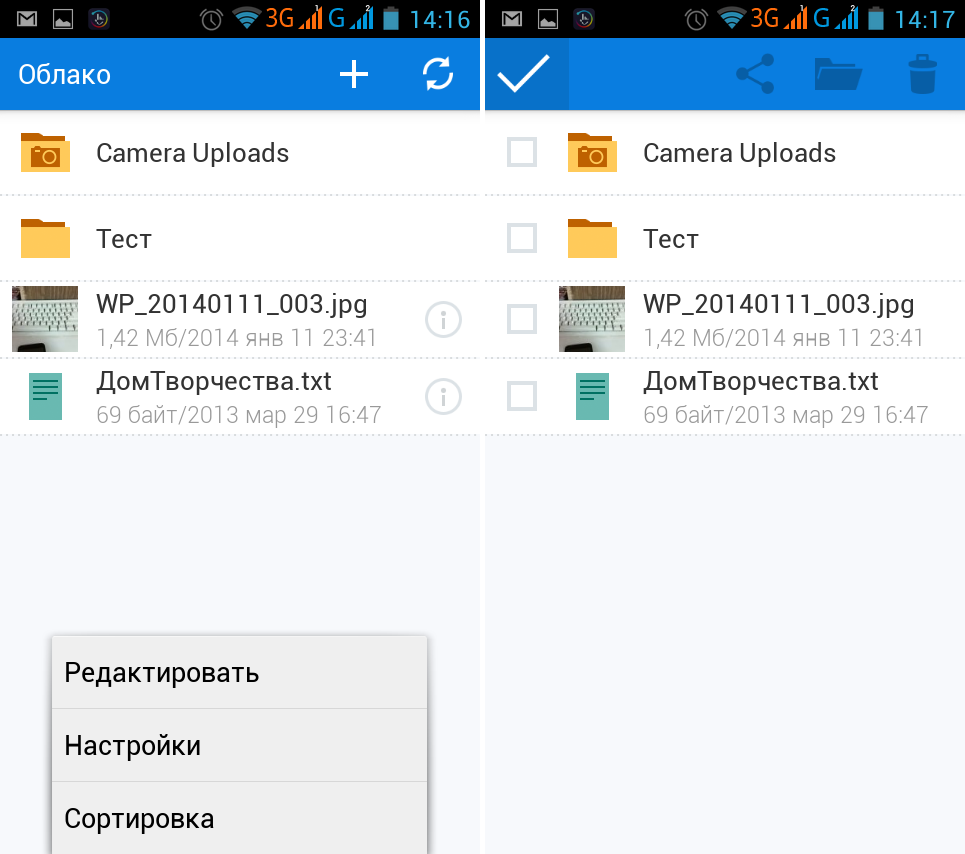The height and width of the screenshot is (854, 965).
Task: Tap the refresh sync icon
Action: [438, 74]
